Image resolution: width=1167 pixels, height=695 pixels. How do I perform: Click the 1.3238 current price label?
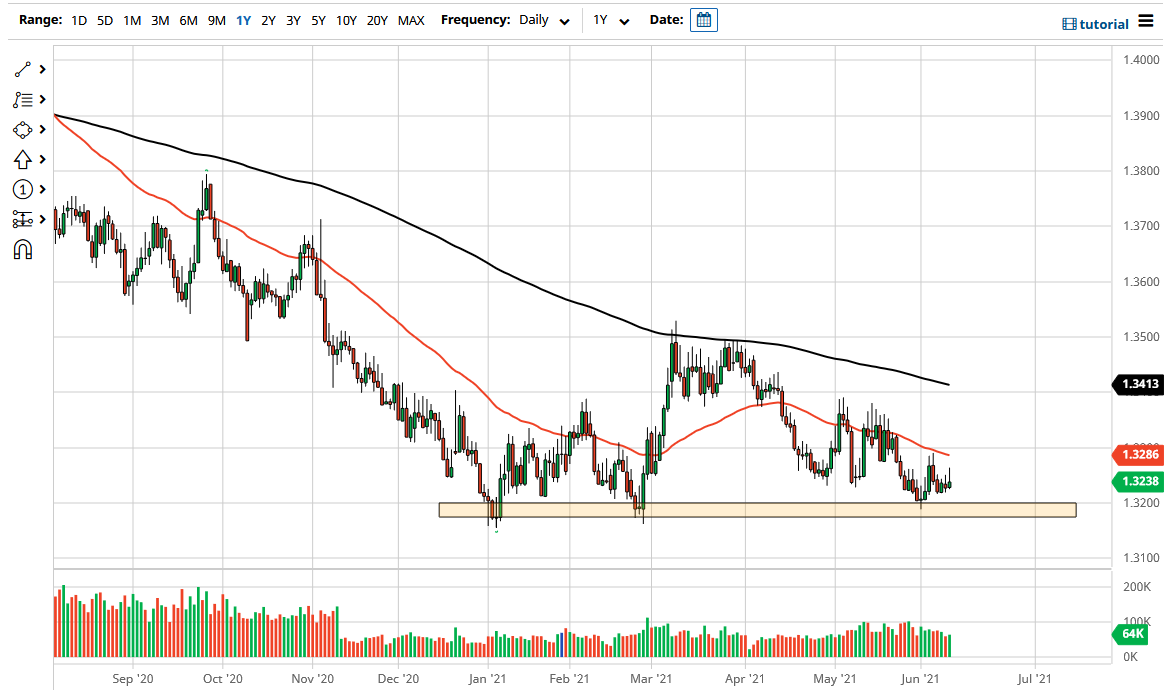(1137, 481)
